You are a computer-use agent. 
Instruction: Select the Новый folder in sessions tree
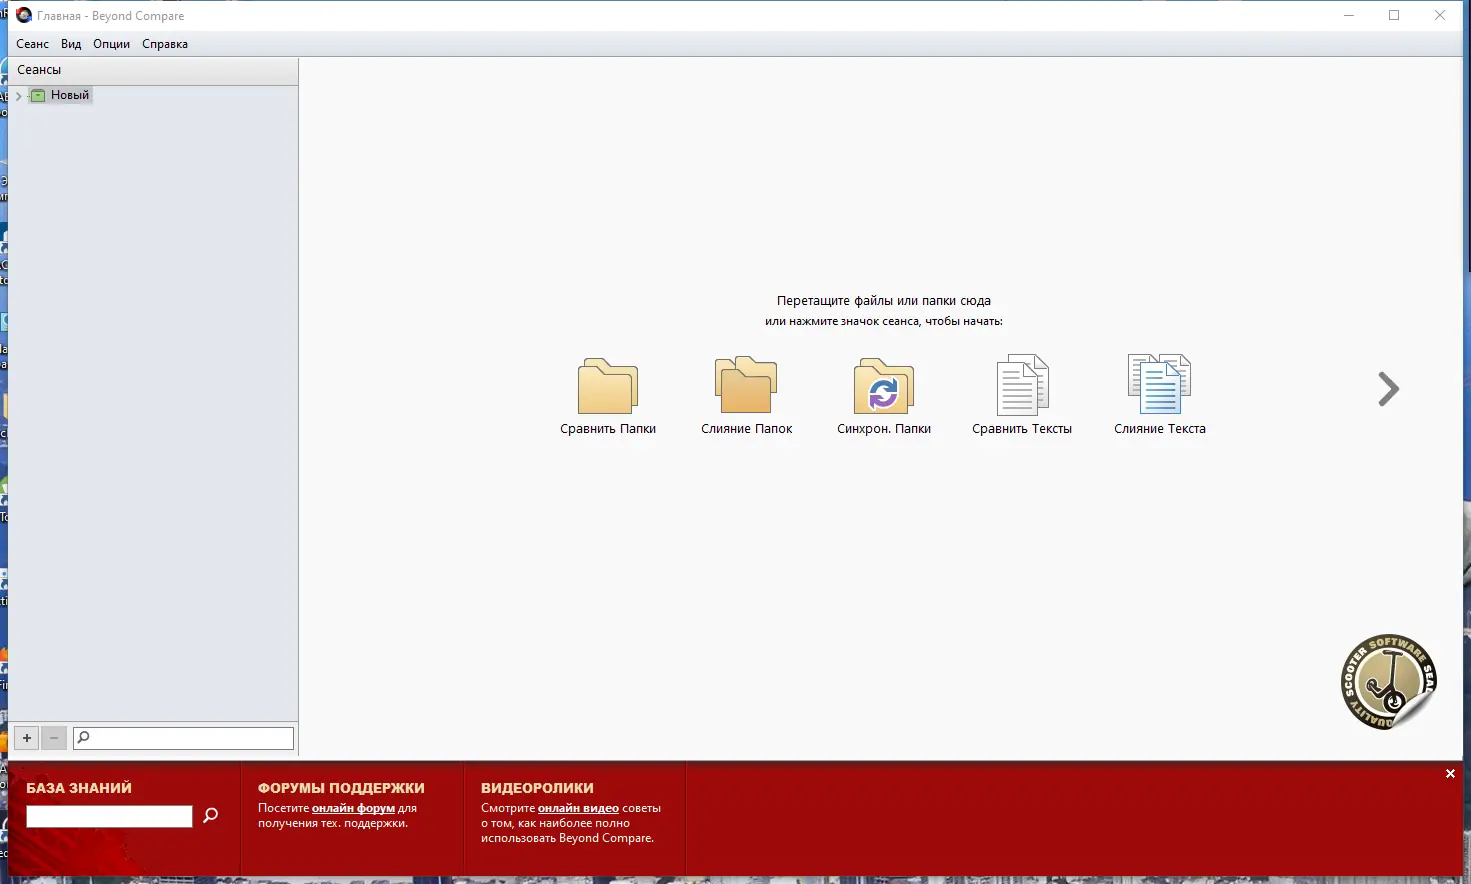pyautogui.click(x=61, y=95)
